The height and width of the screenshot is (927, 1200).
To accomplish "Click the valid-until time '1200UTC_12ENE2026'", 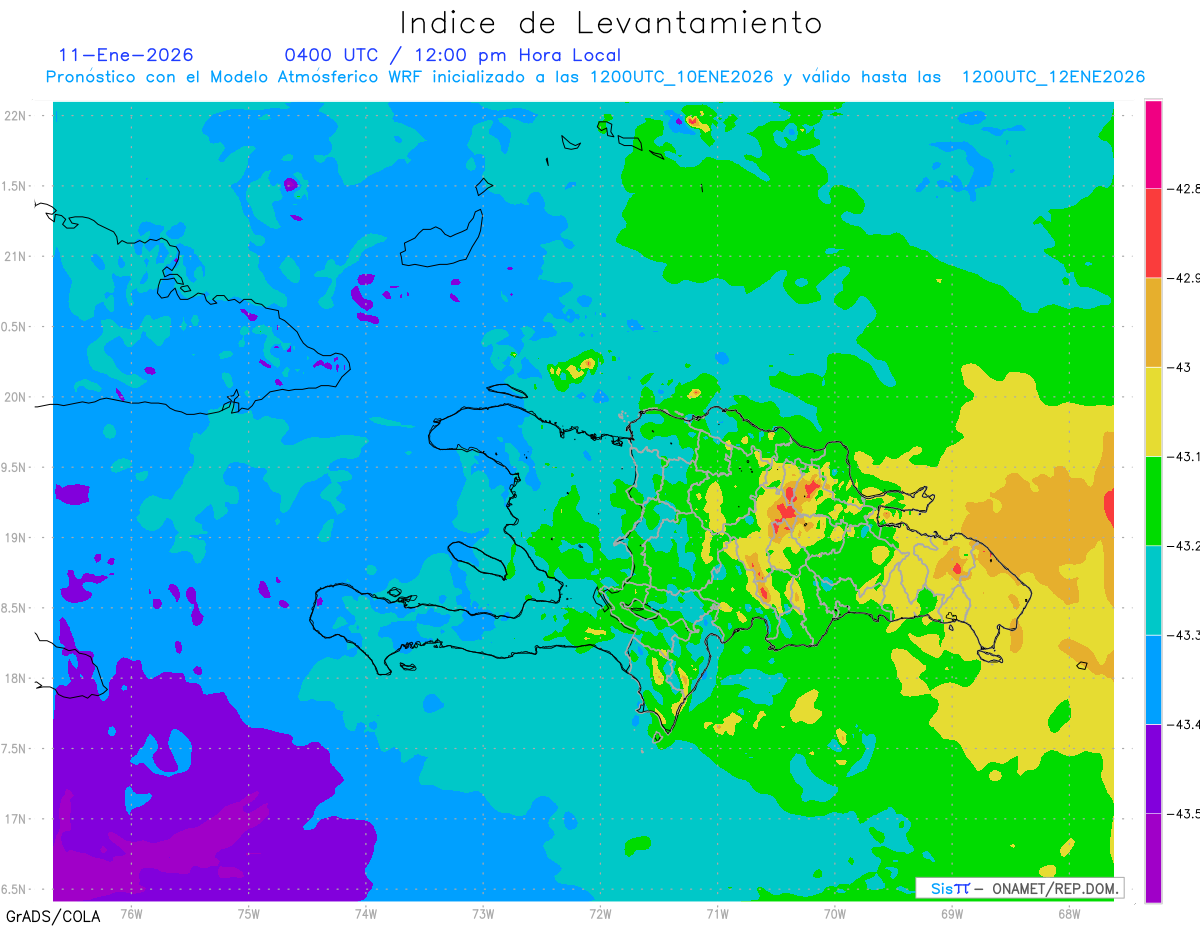I will [1054, 77].
